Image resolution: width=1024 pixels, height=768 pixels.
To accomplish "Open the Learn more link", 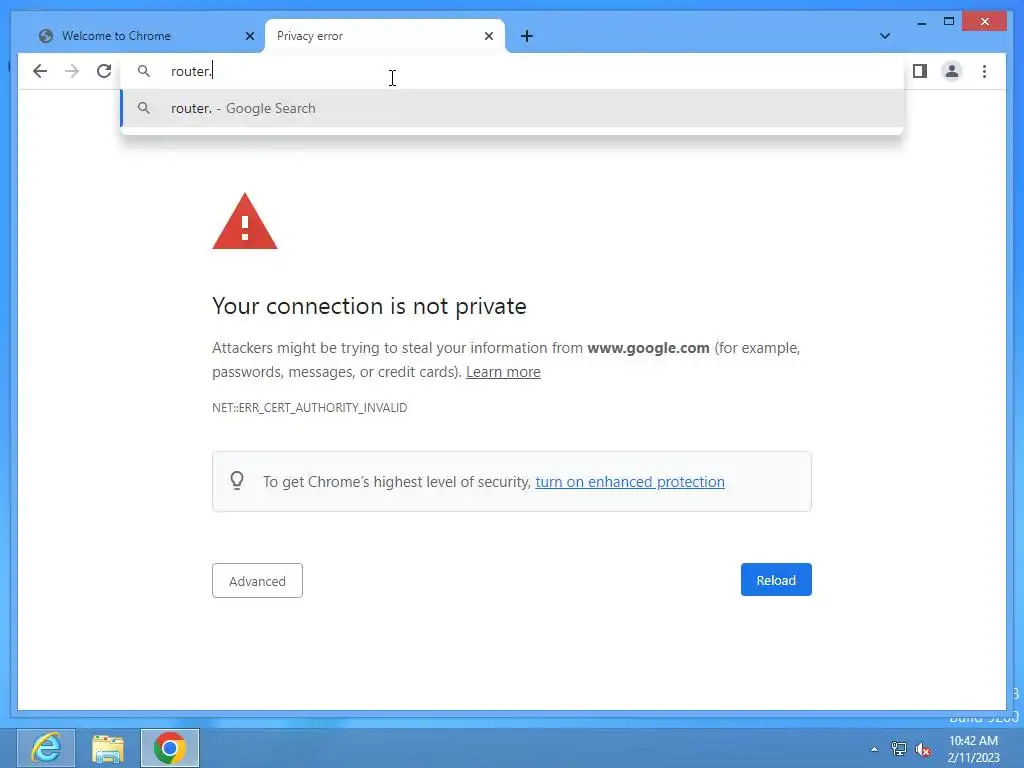I will 503,372.
